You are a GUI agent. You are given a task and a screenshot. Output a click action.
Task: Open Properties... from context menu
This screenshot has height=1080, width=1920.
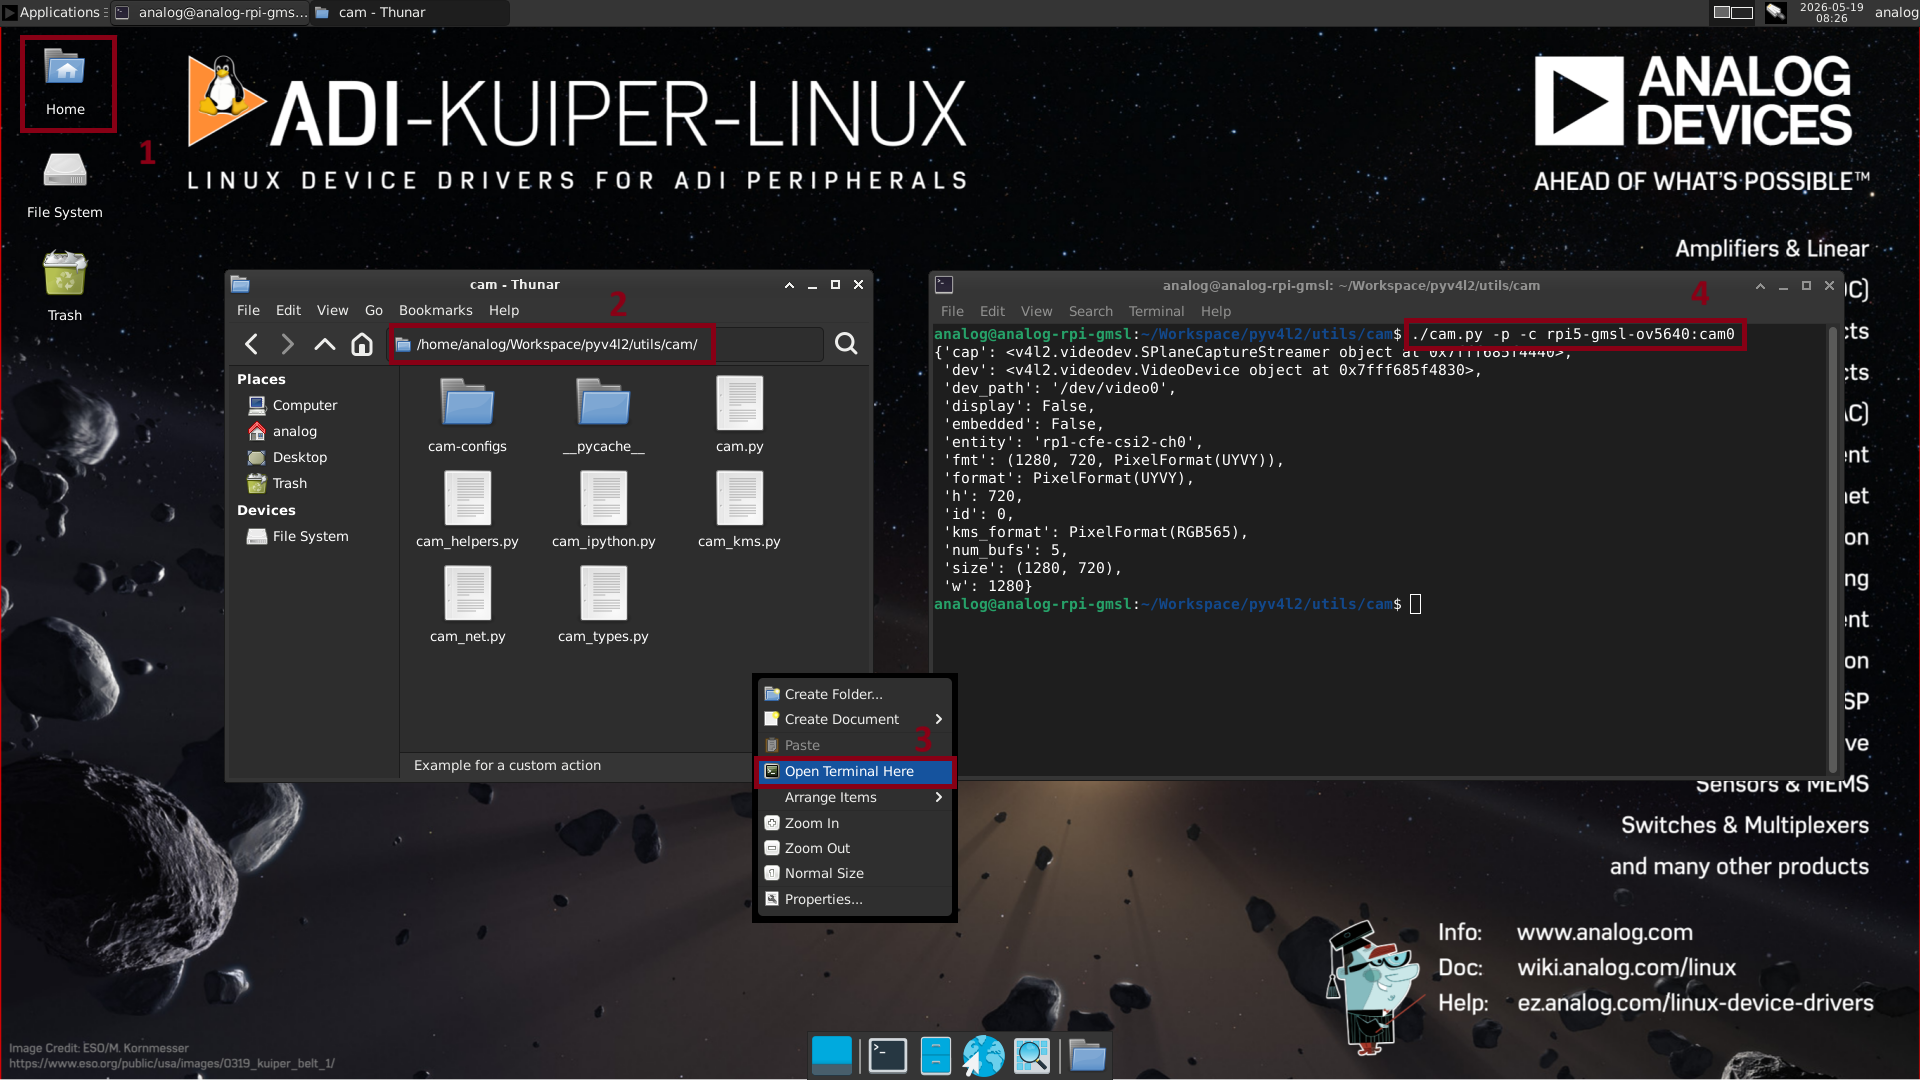[855, 899]
